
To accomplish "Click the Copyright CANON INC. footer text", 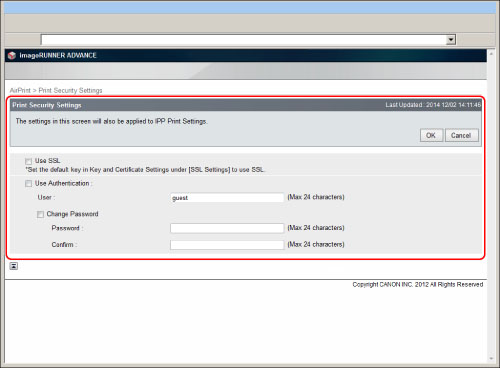I will (418, 284).
